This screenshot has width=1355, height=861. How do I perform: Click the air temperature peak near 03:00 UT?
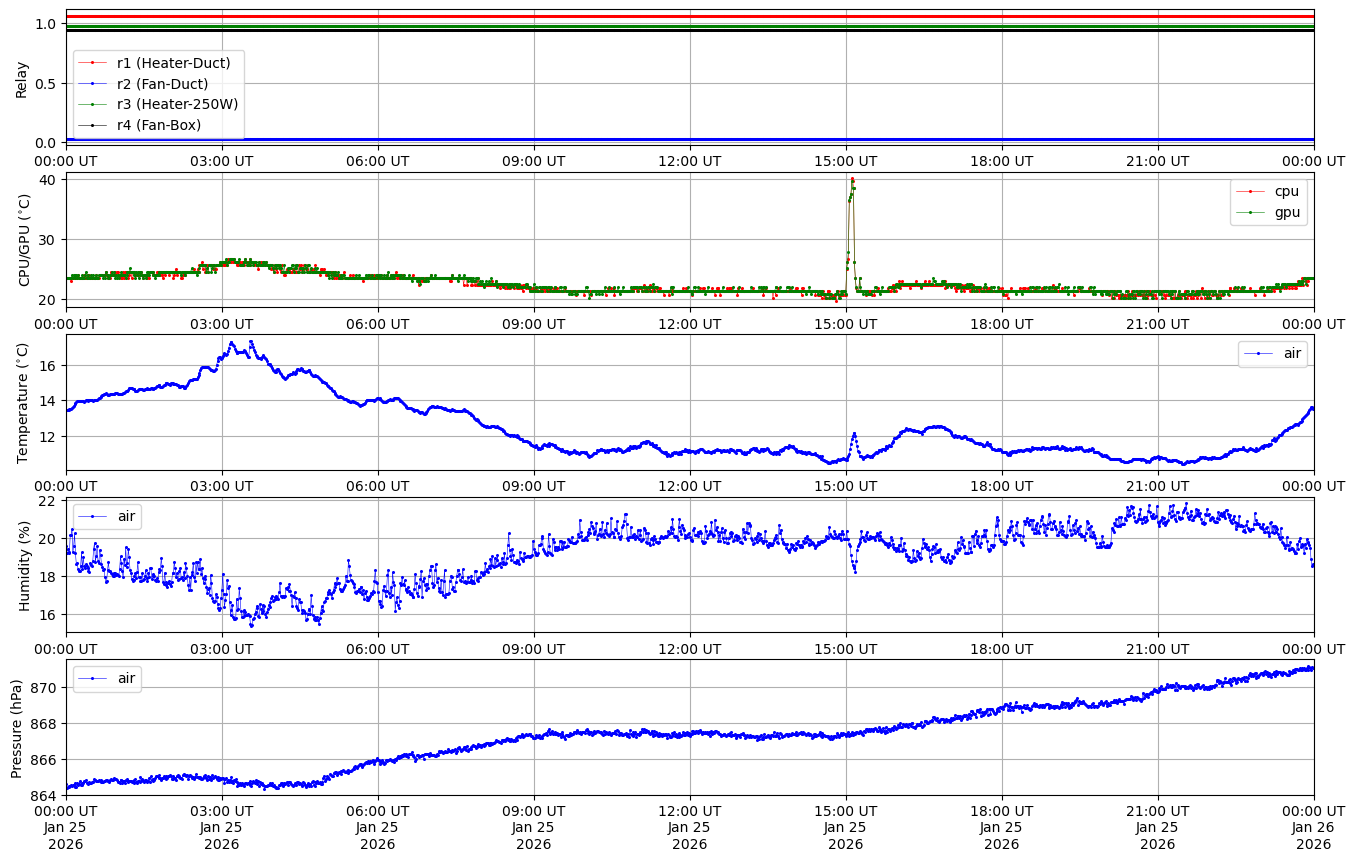[x=233, y=343]
